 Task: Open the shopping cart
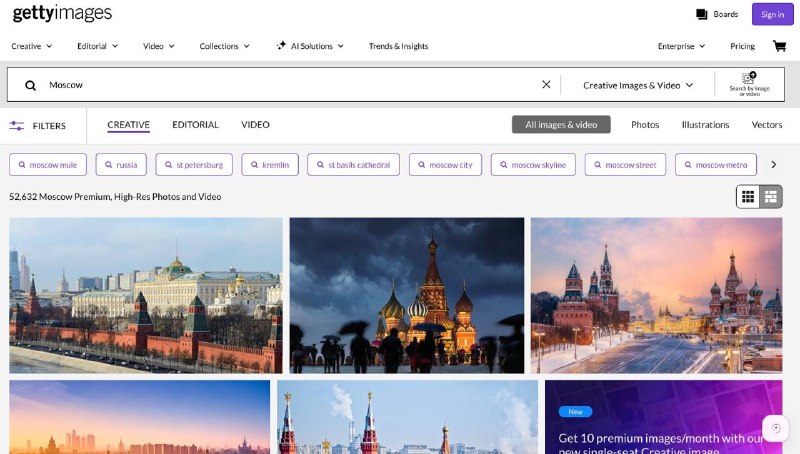point(779,46)
